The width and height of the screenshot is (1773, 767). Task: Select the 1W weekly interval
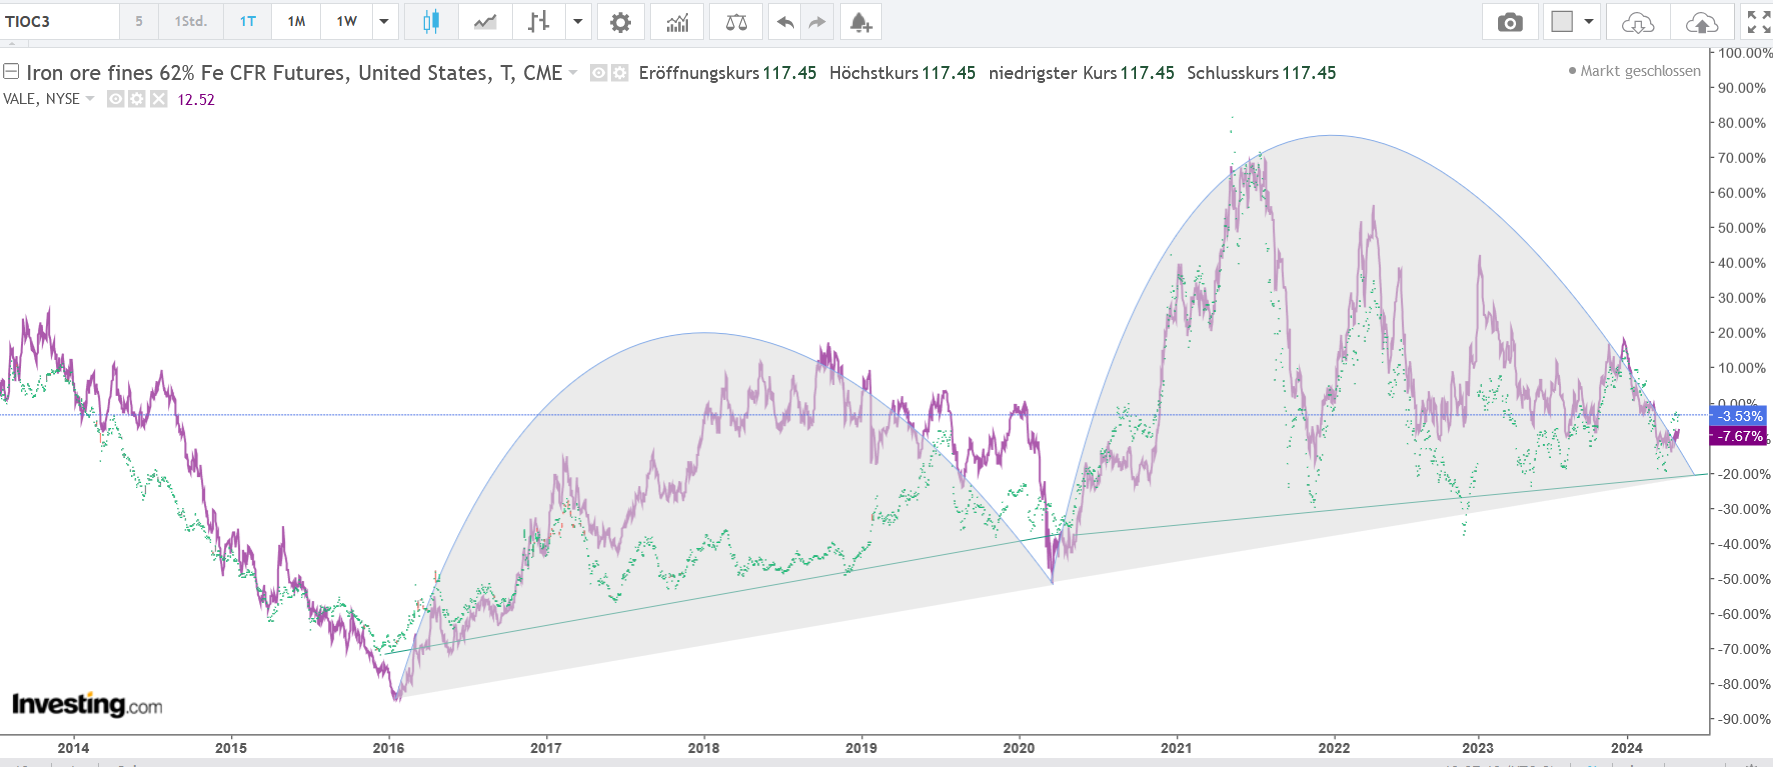[347, 22]
